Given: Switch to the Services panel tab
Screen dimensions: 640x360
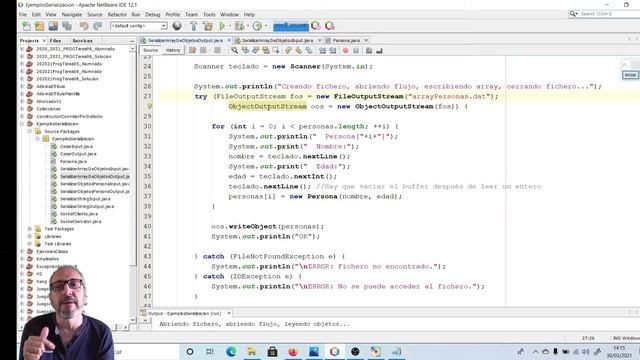Looking at the screenshot, I should 82,41.
